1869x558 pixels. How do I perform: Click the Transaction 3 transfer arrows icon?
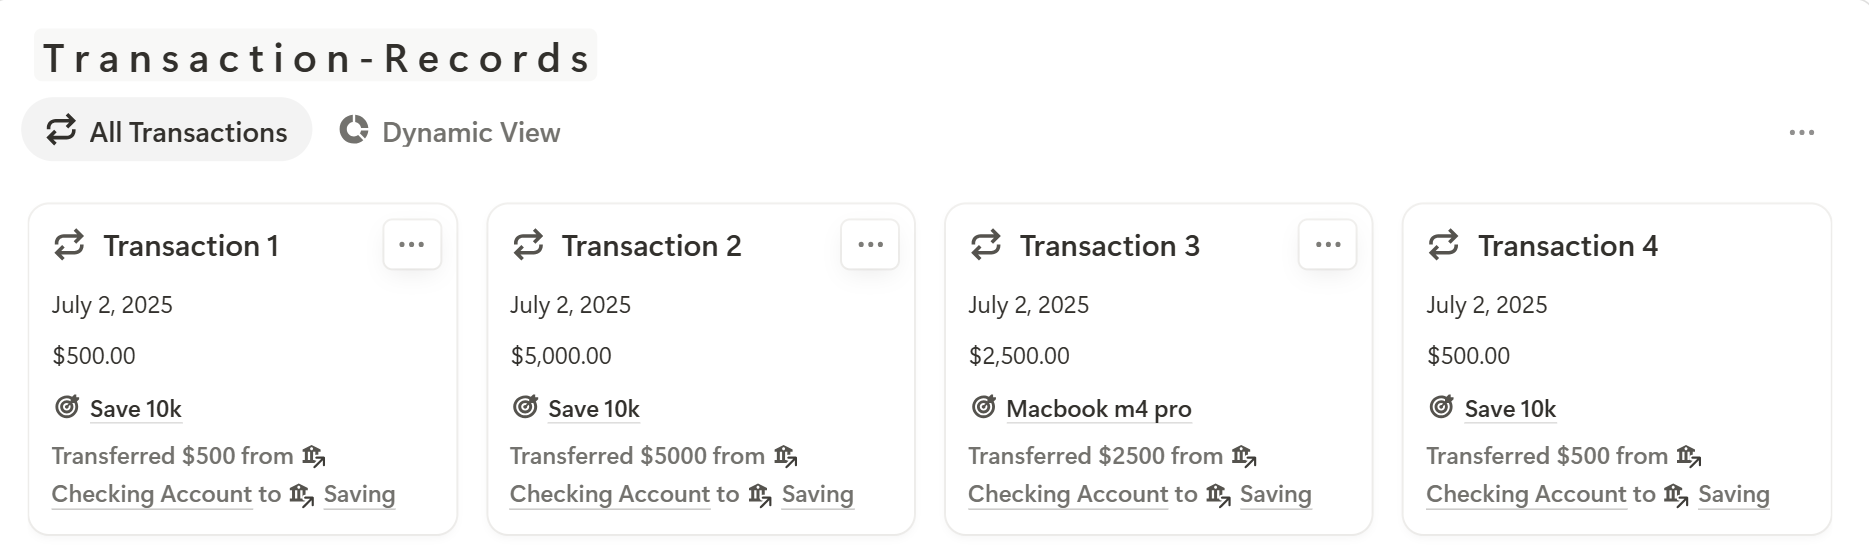click(x=986, y=245)
